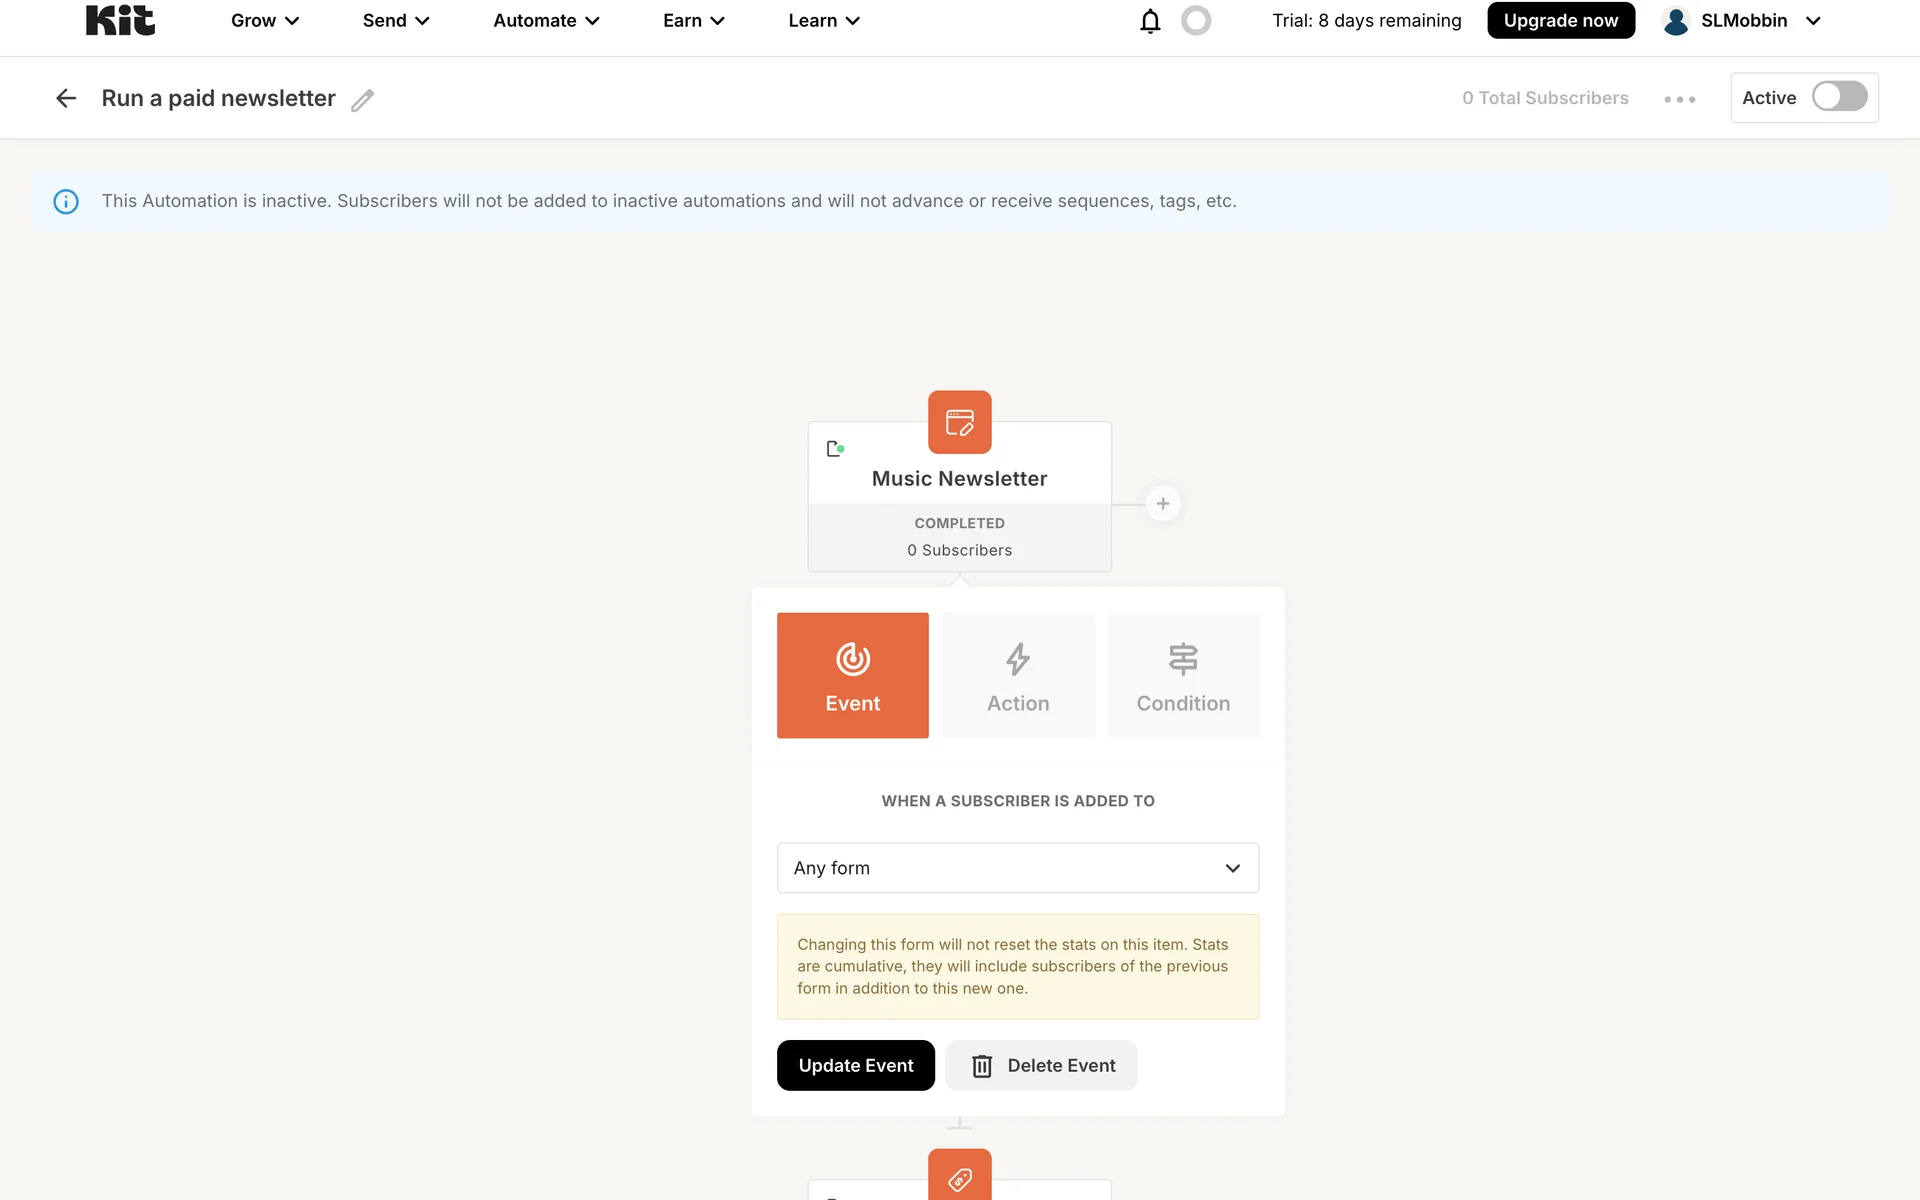Expand the Any form dropdown

(x=1017, y=868)
